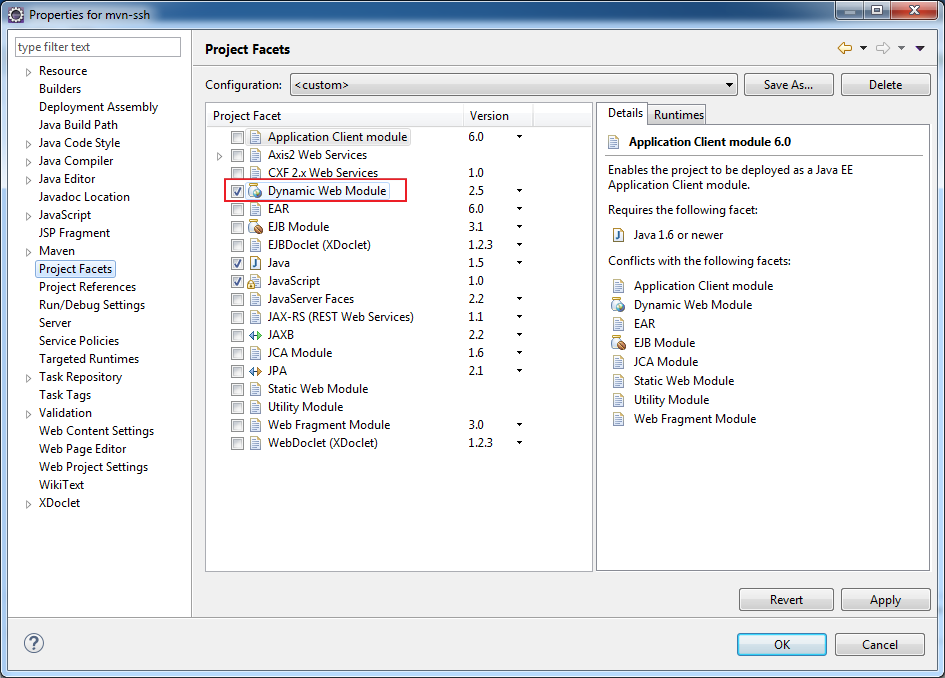Click the forward arrow navigation icon

pos(883,48)
